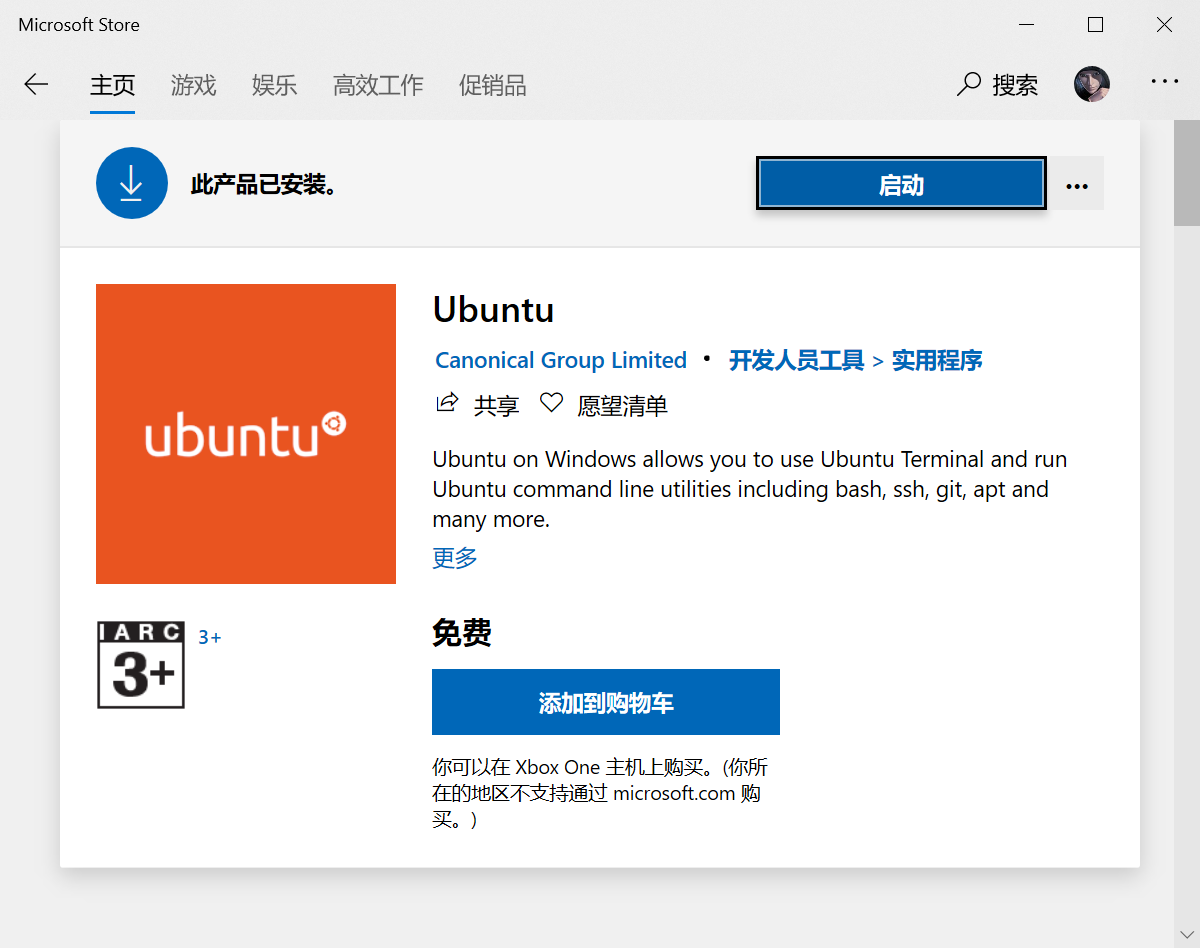Open the user profile avatar
This screenshot has height=948, width=1200.
pos(1092,84)
